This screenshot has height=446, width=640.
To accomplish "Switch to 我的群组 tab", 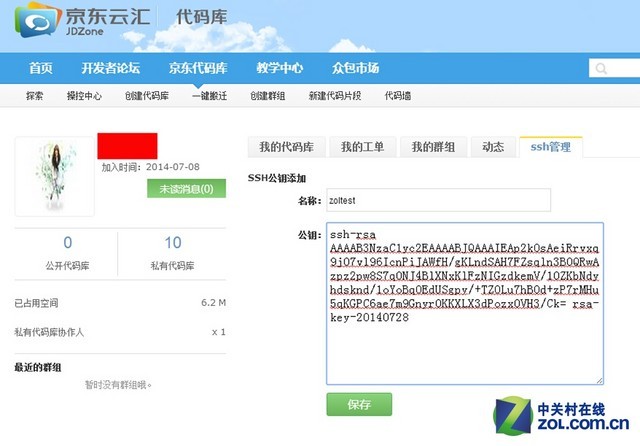I will pos(433,147).
